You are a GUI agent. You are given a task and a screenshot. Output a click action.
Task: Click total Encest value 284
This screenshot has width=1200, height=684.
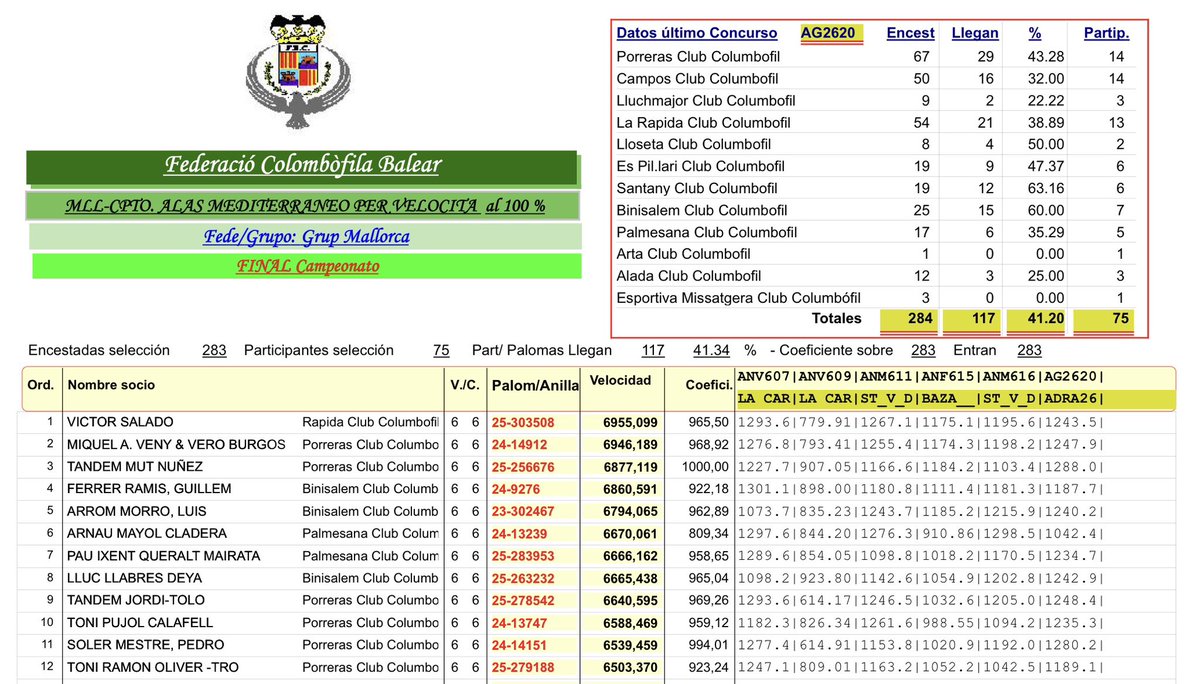point(918,319)
